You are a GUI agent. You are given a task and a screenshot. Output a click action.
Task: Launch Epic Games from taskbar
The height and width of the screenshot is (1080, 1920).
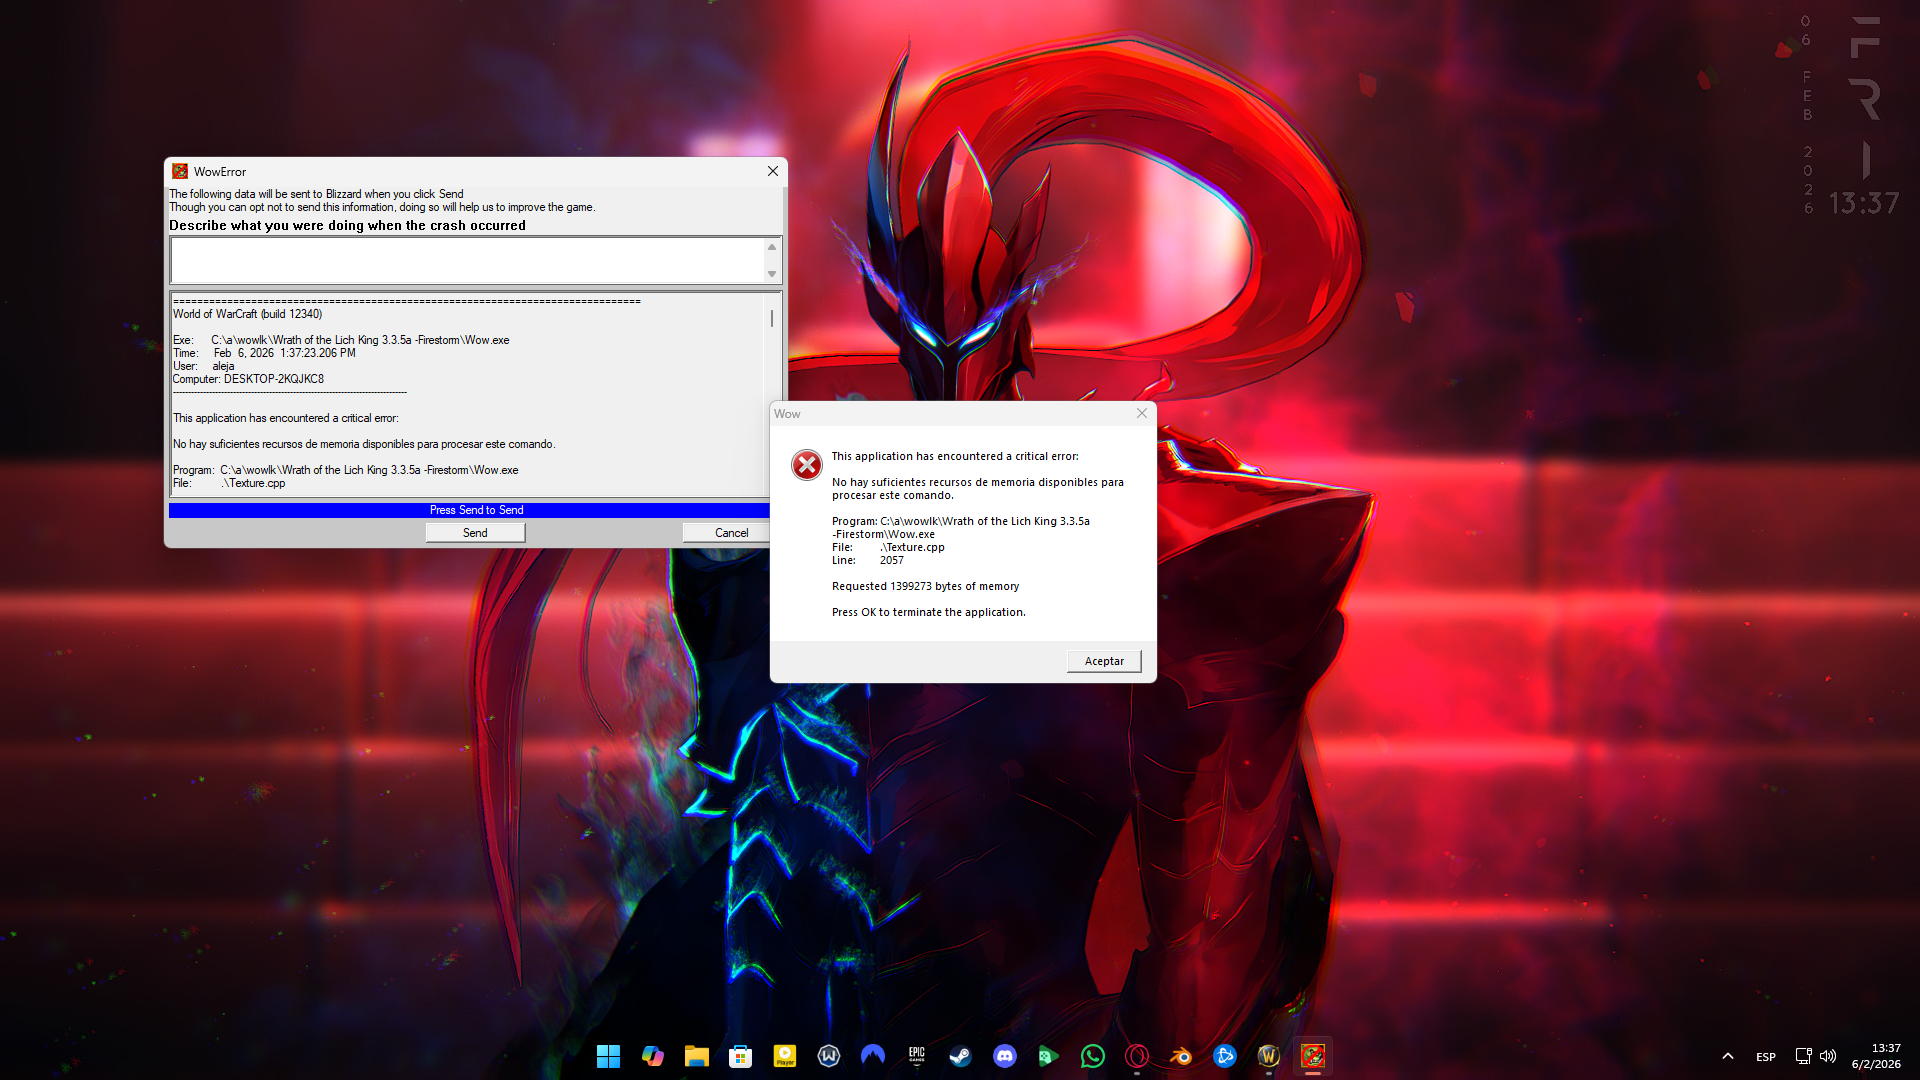pyautogui.click(x=916, y=1056)
